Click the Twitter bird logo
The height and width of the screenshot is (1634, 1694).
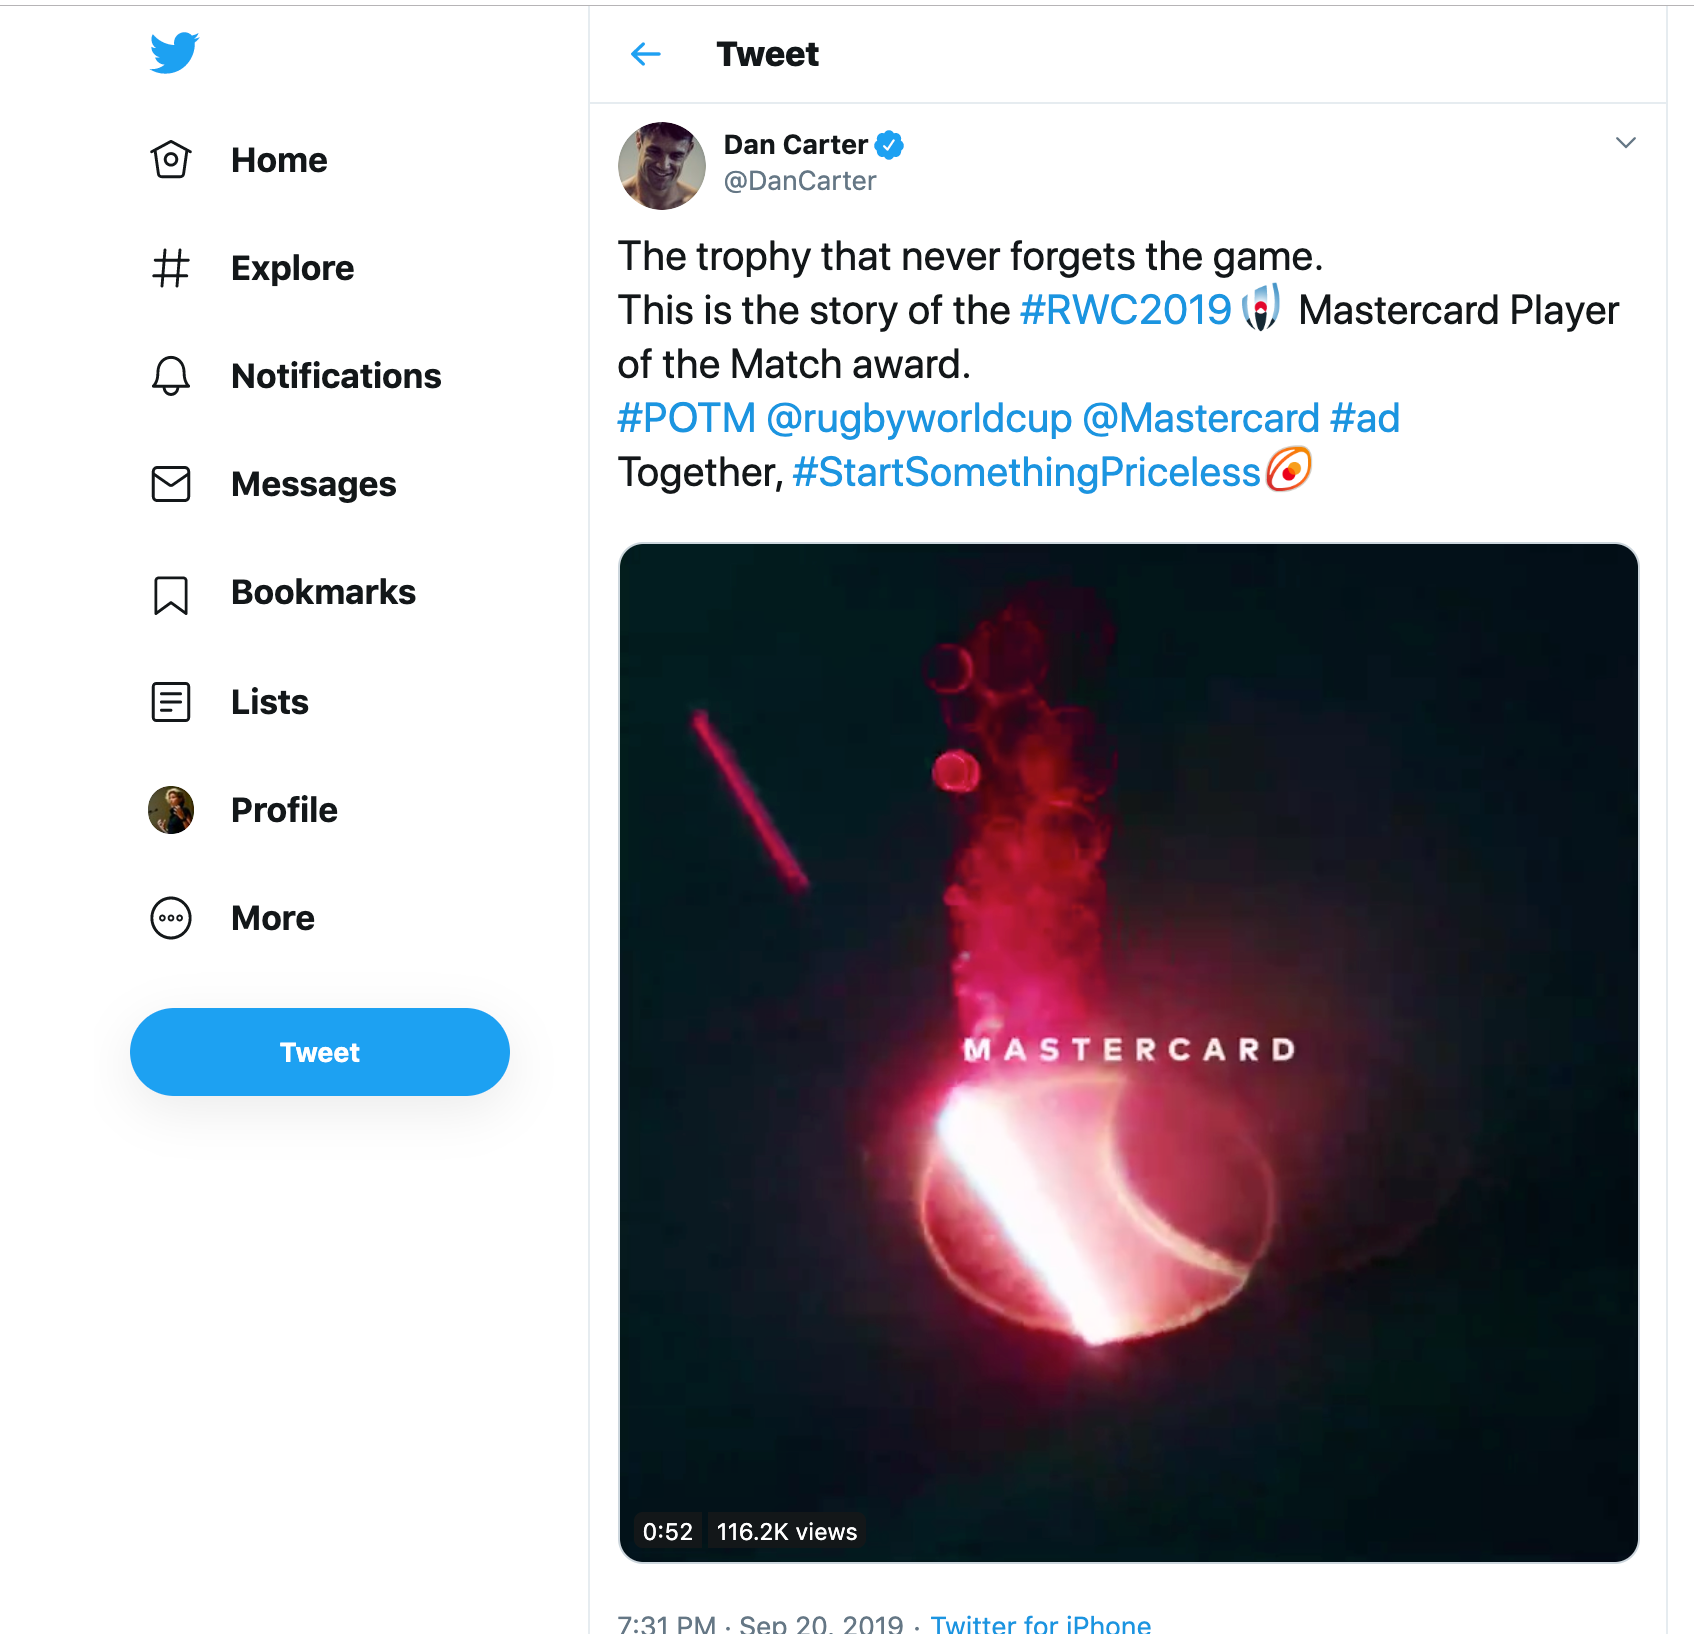(174, 53)
